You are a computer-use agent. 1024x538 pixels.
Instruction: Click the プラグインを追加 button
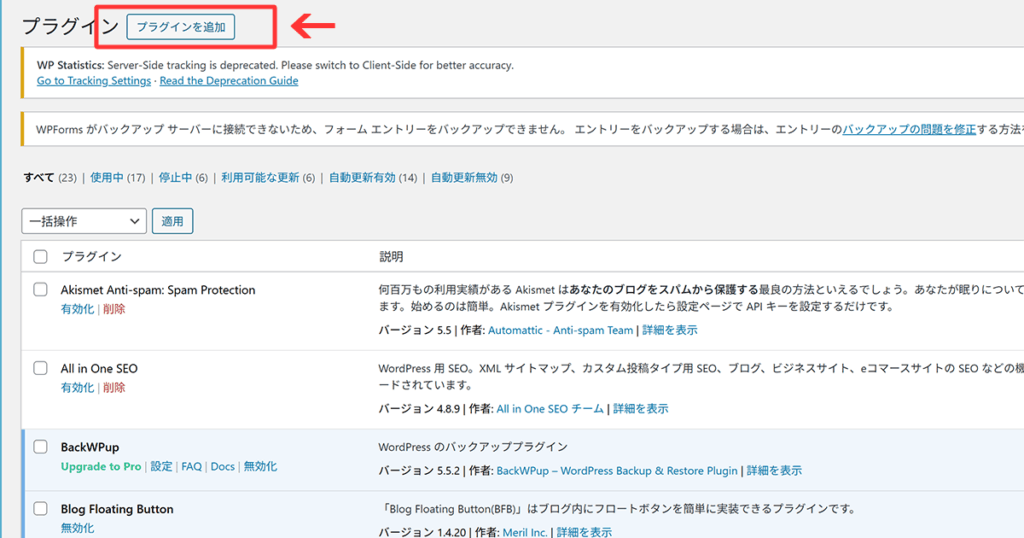click(181, 27)
